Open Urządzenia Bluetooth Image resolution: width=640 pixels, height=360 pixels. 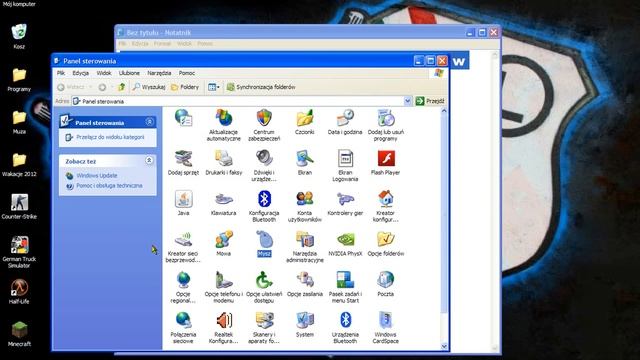coord(345,327)
